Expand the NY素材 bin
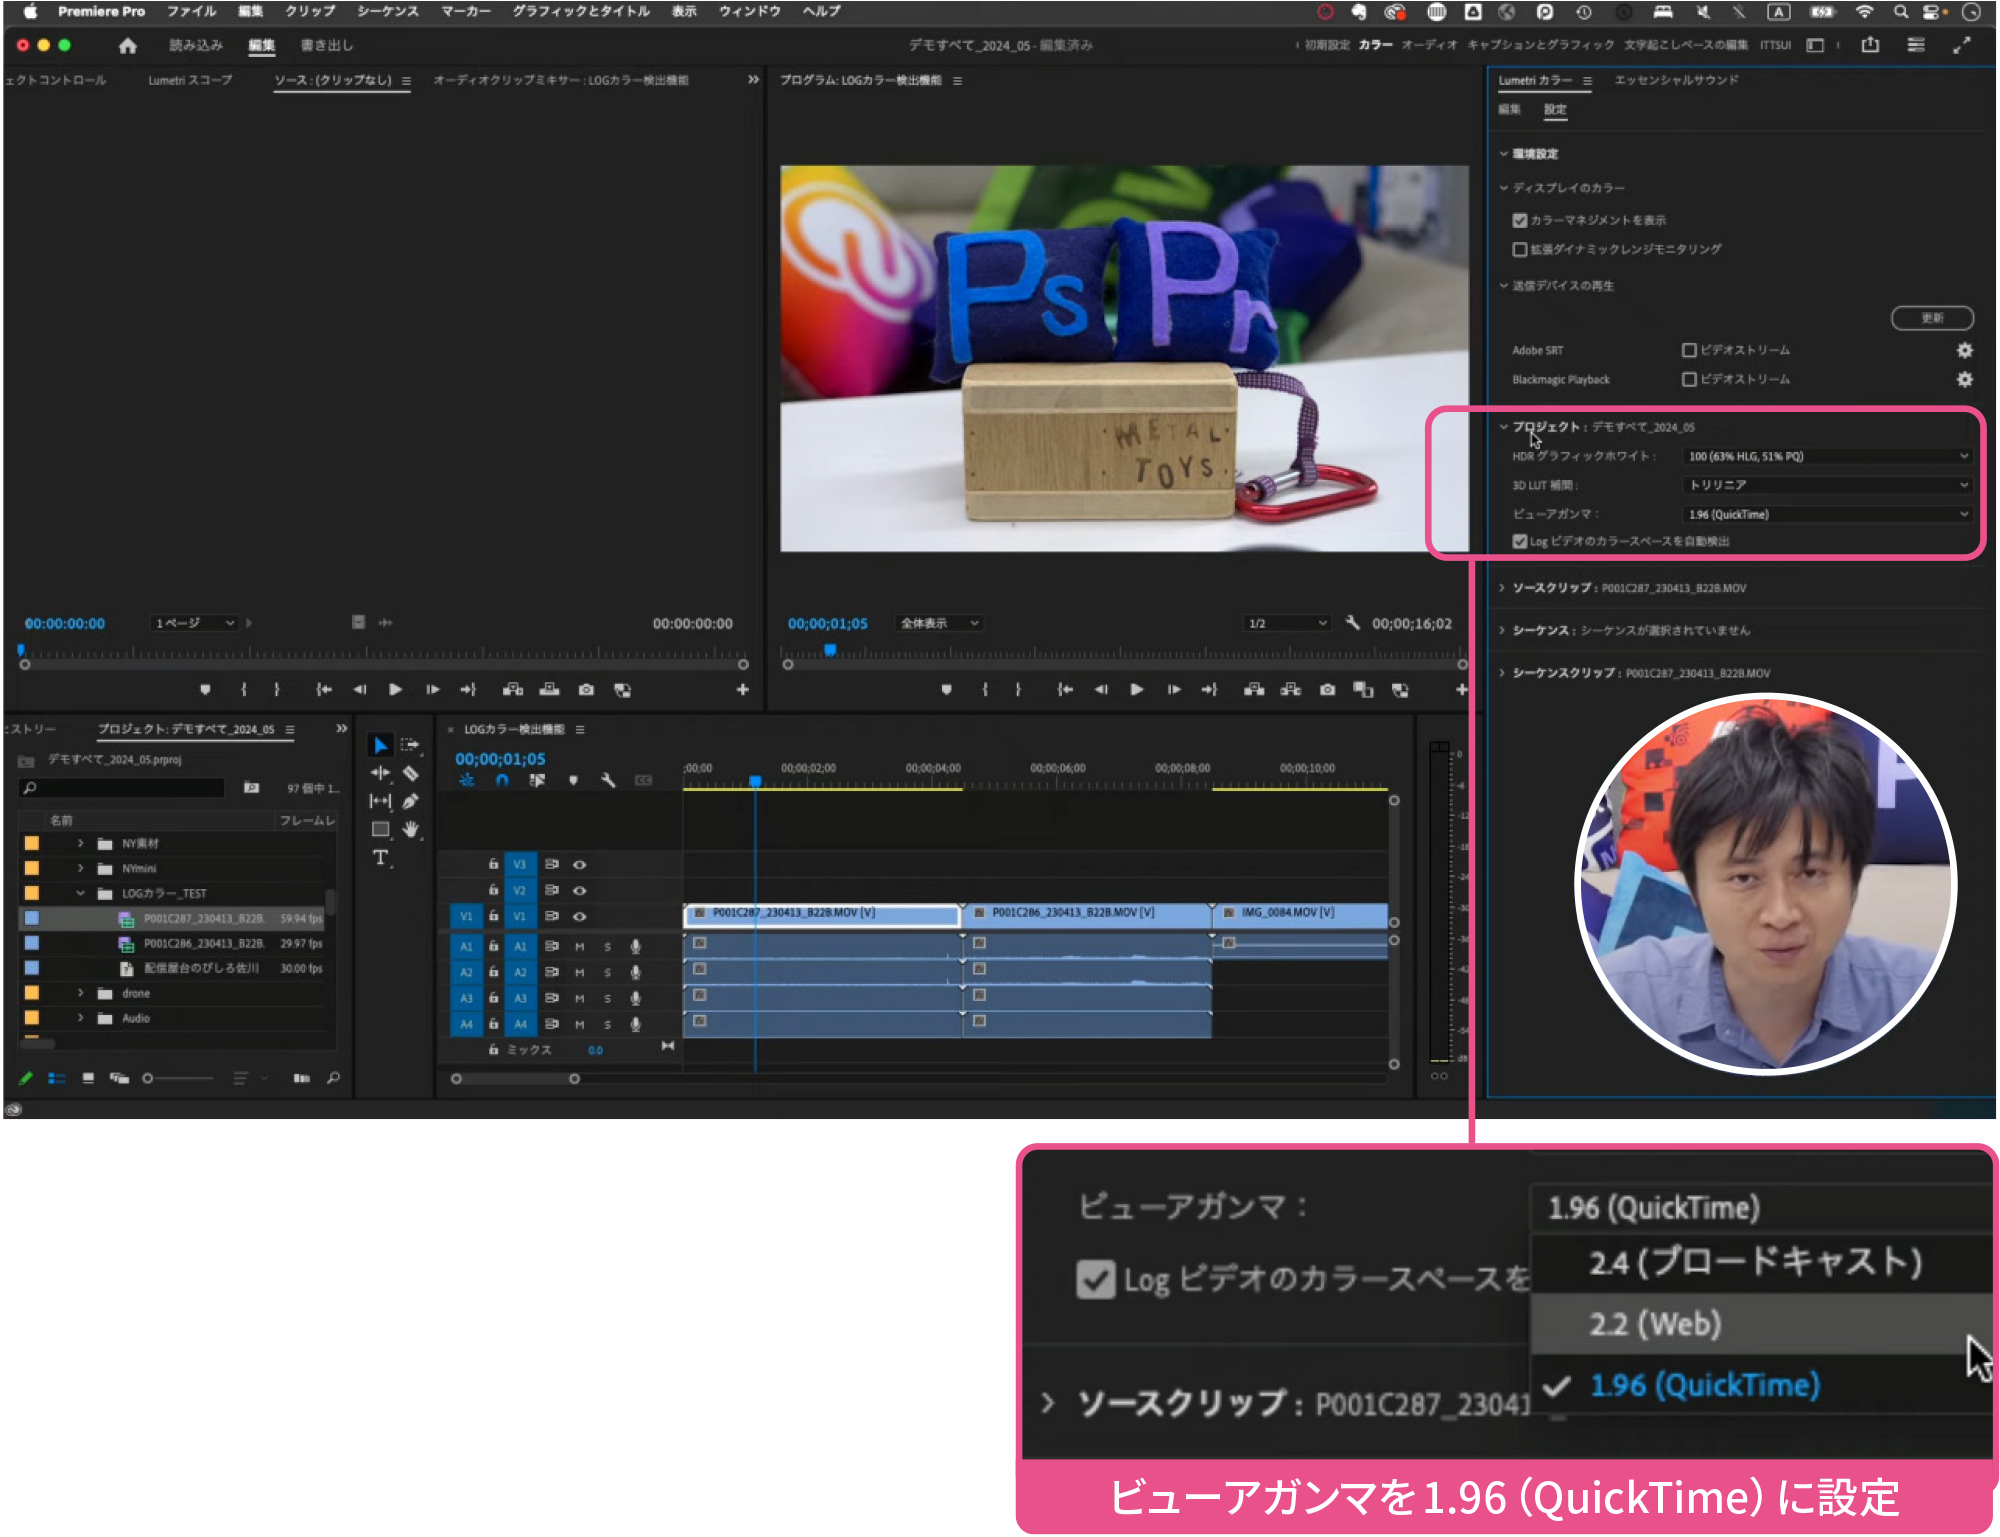 click(x=80, y=843)
